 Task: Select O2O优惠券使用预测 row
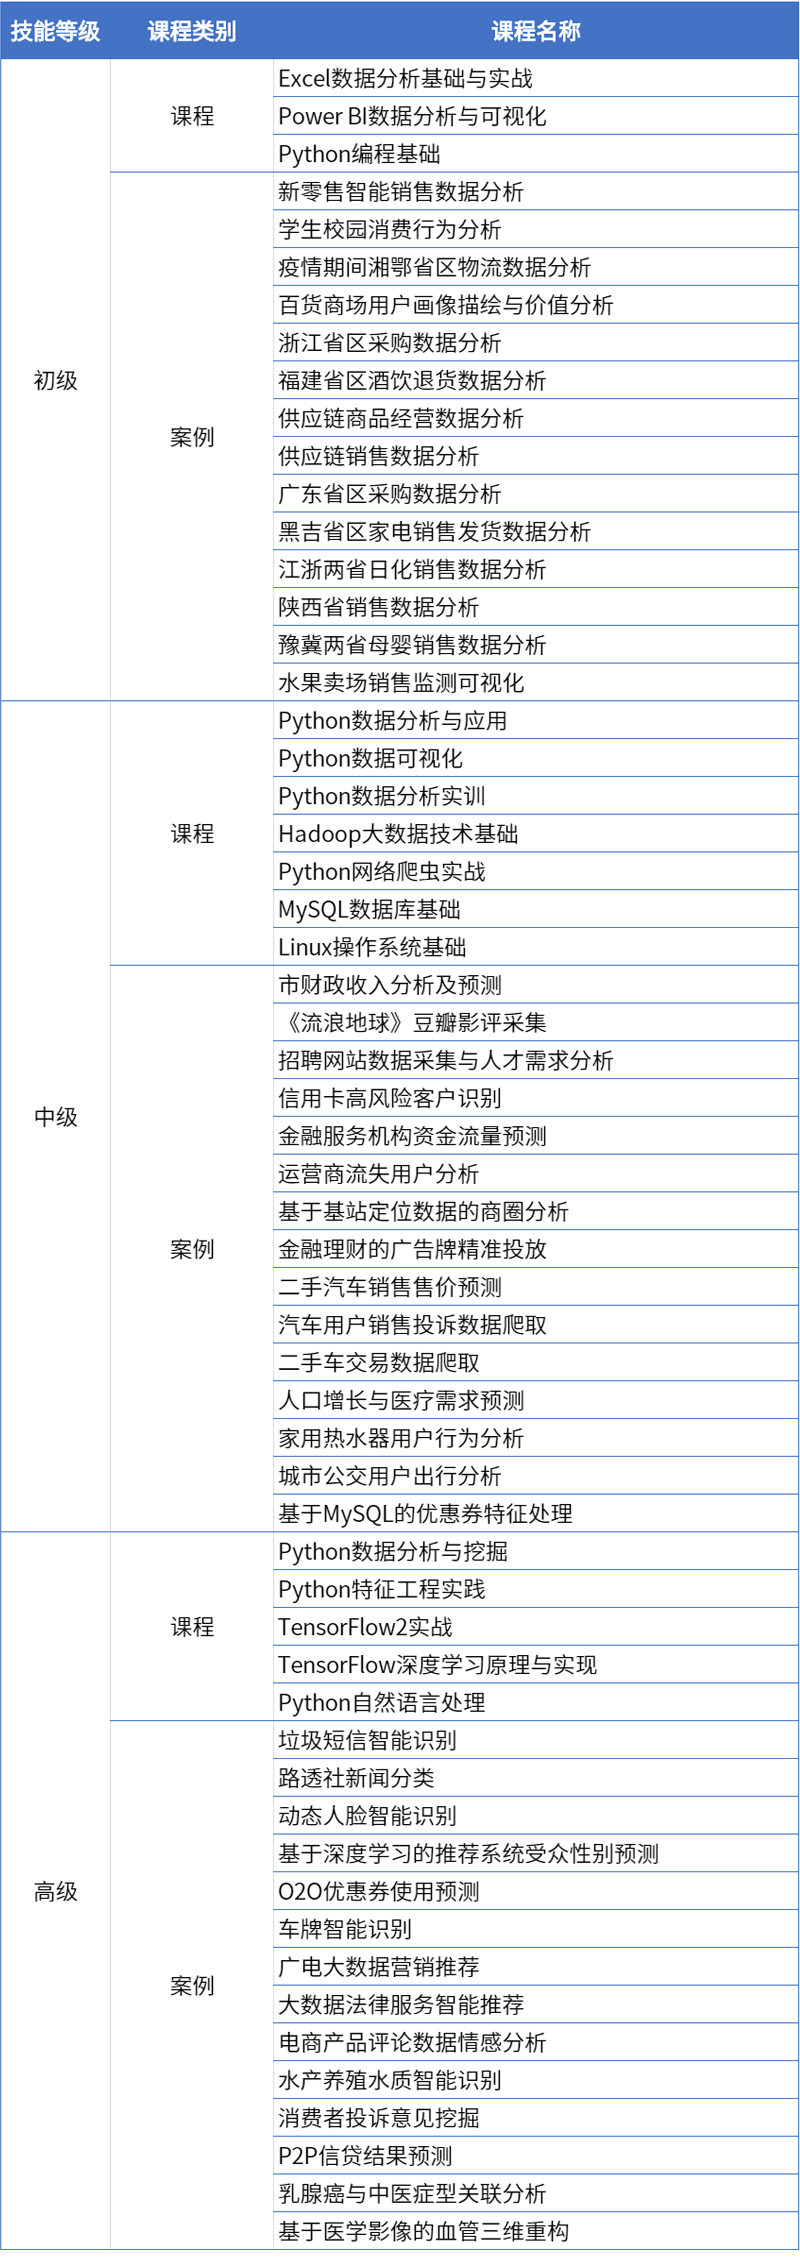536,1890
